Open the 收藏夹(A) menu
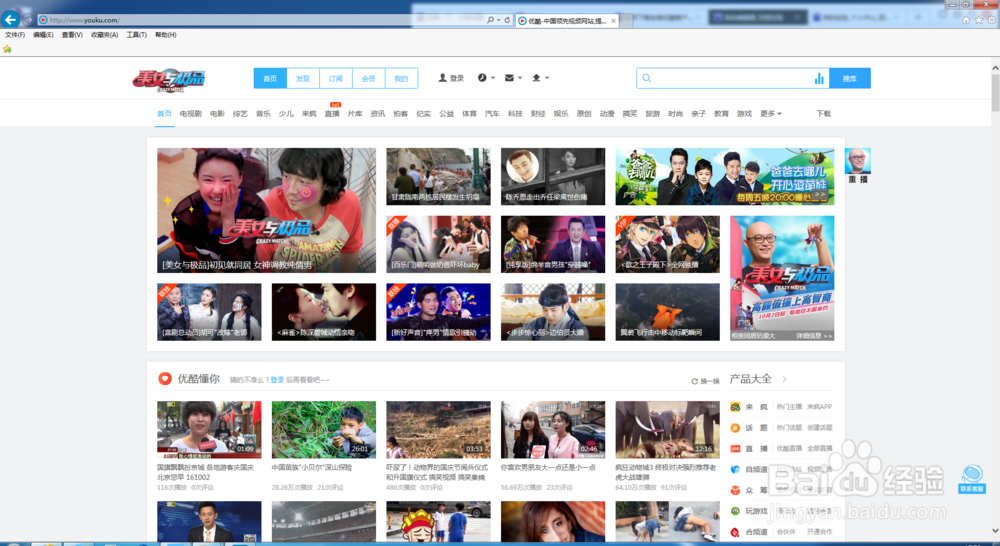The height and width of the screenshot is (546, 1000). point(105,35)
